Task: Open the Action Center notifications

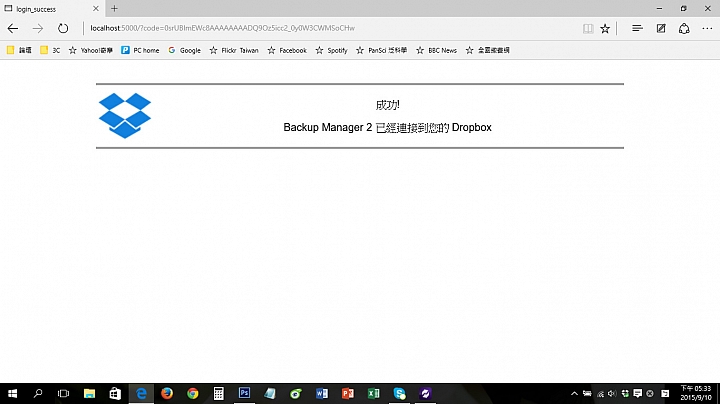Action: click(x=637, y=393)
